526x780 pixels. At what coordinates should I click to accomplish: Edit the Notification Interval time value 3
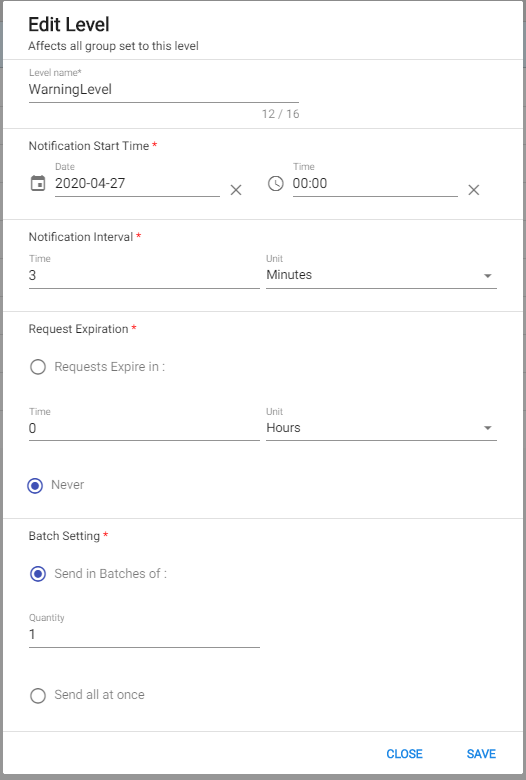[144, 275]
